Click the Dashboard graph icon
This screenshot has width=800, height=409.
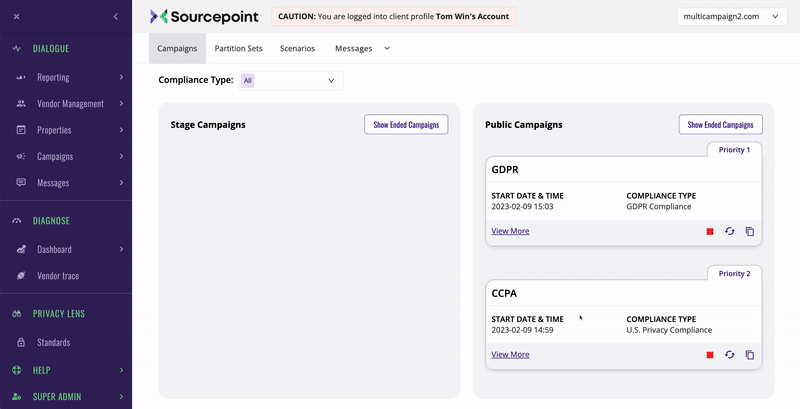coord(21,249)
